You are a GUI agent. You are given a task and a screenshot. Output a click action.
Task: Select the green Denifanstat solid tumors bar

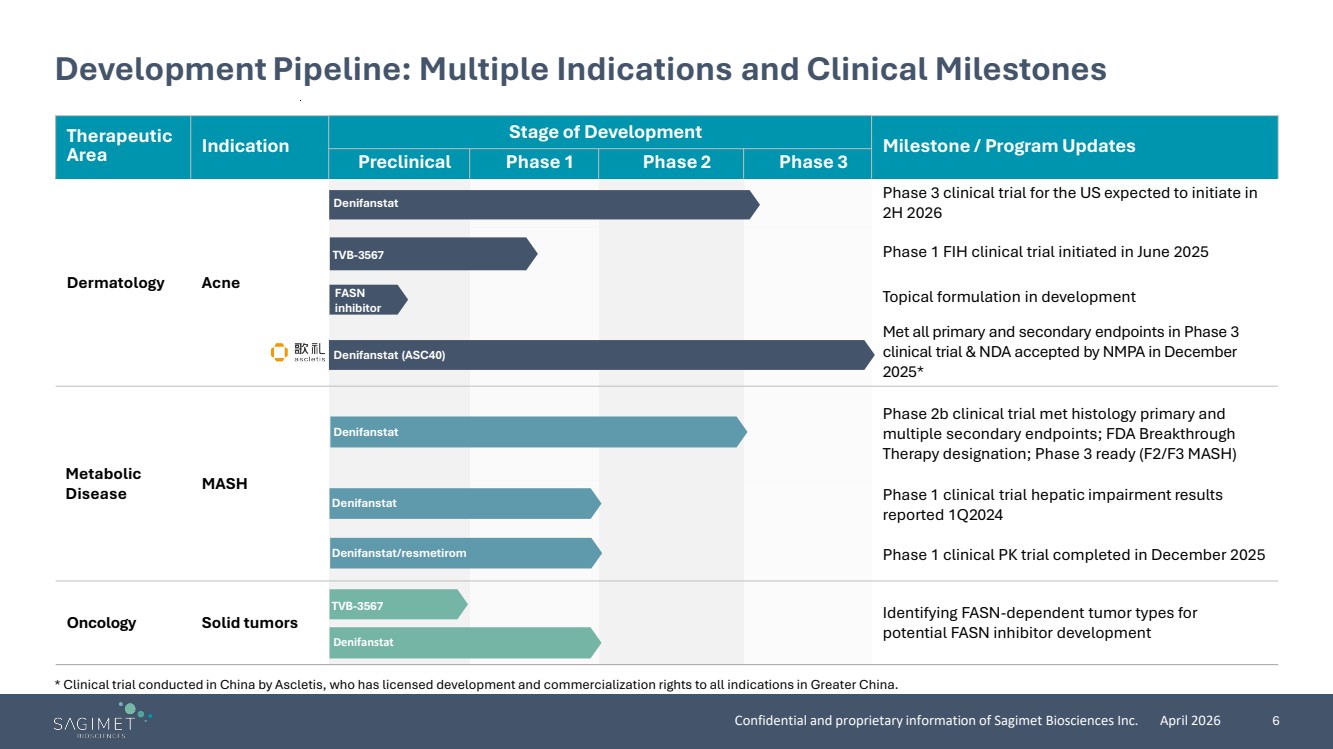coord(465,643)
